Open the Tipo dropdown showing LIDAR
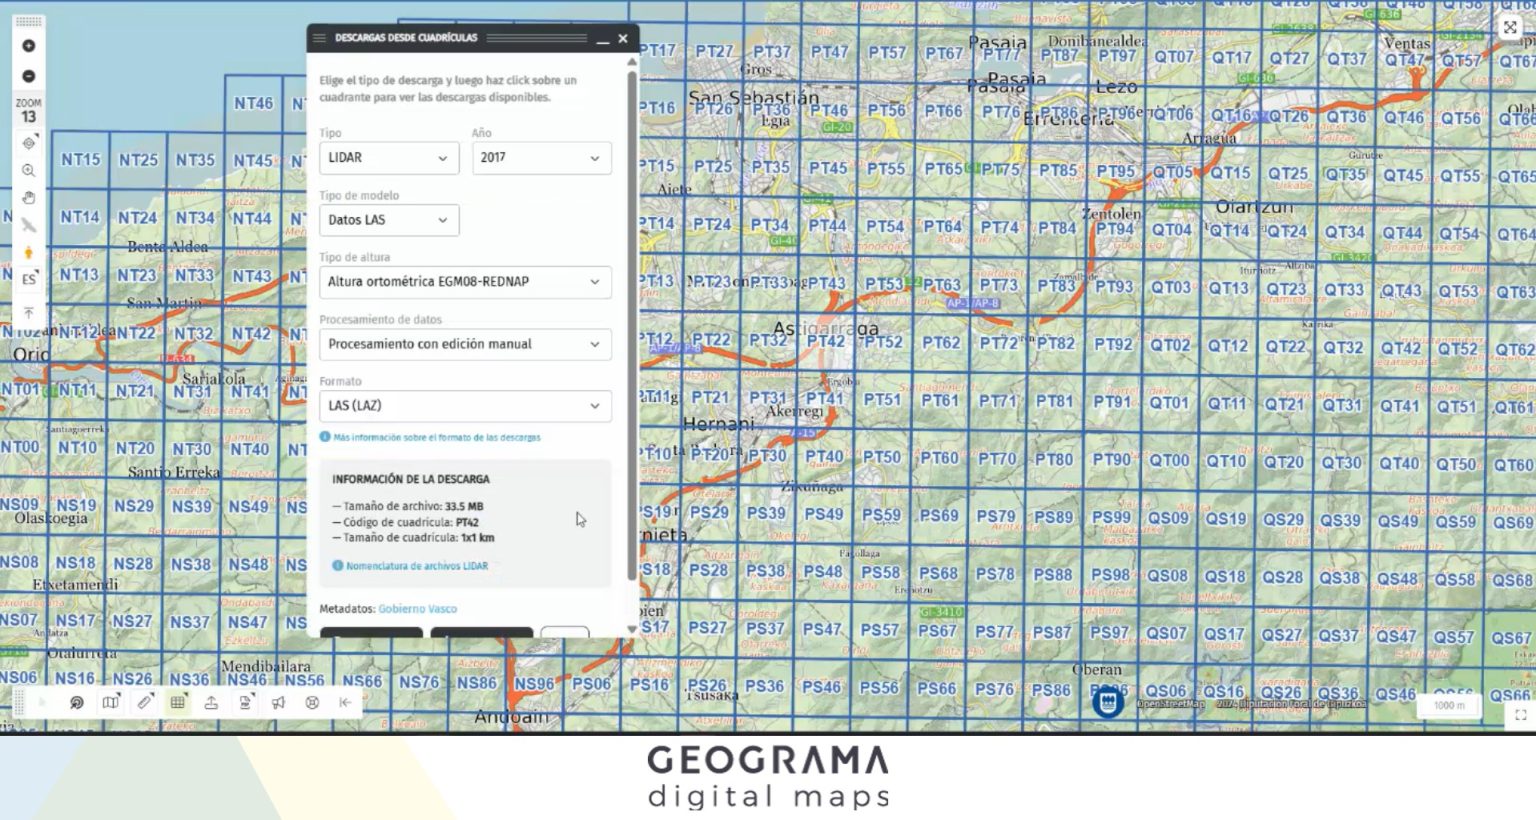This screenshot has height=820, width=1536. pos(388,158)
